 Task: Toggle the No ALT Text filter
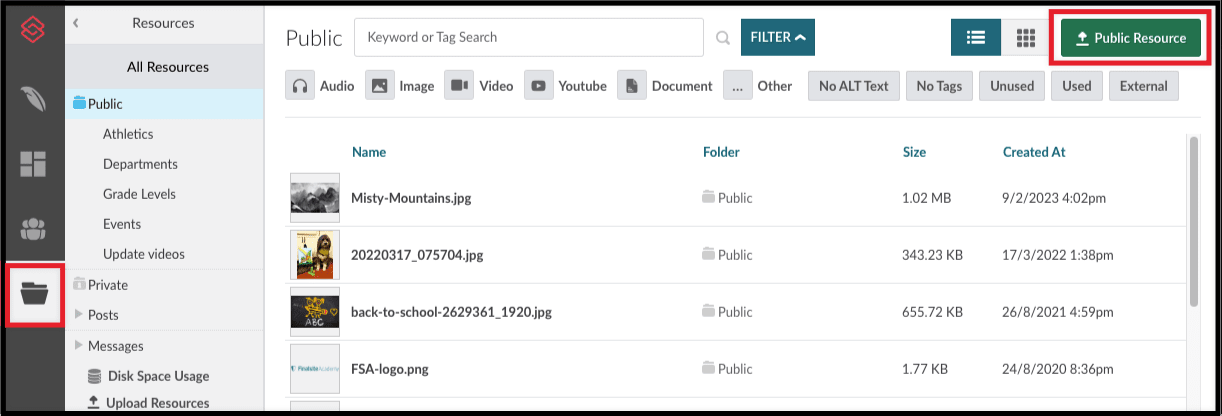pyautogui.click(x=854, y=86)
